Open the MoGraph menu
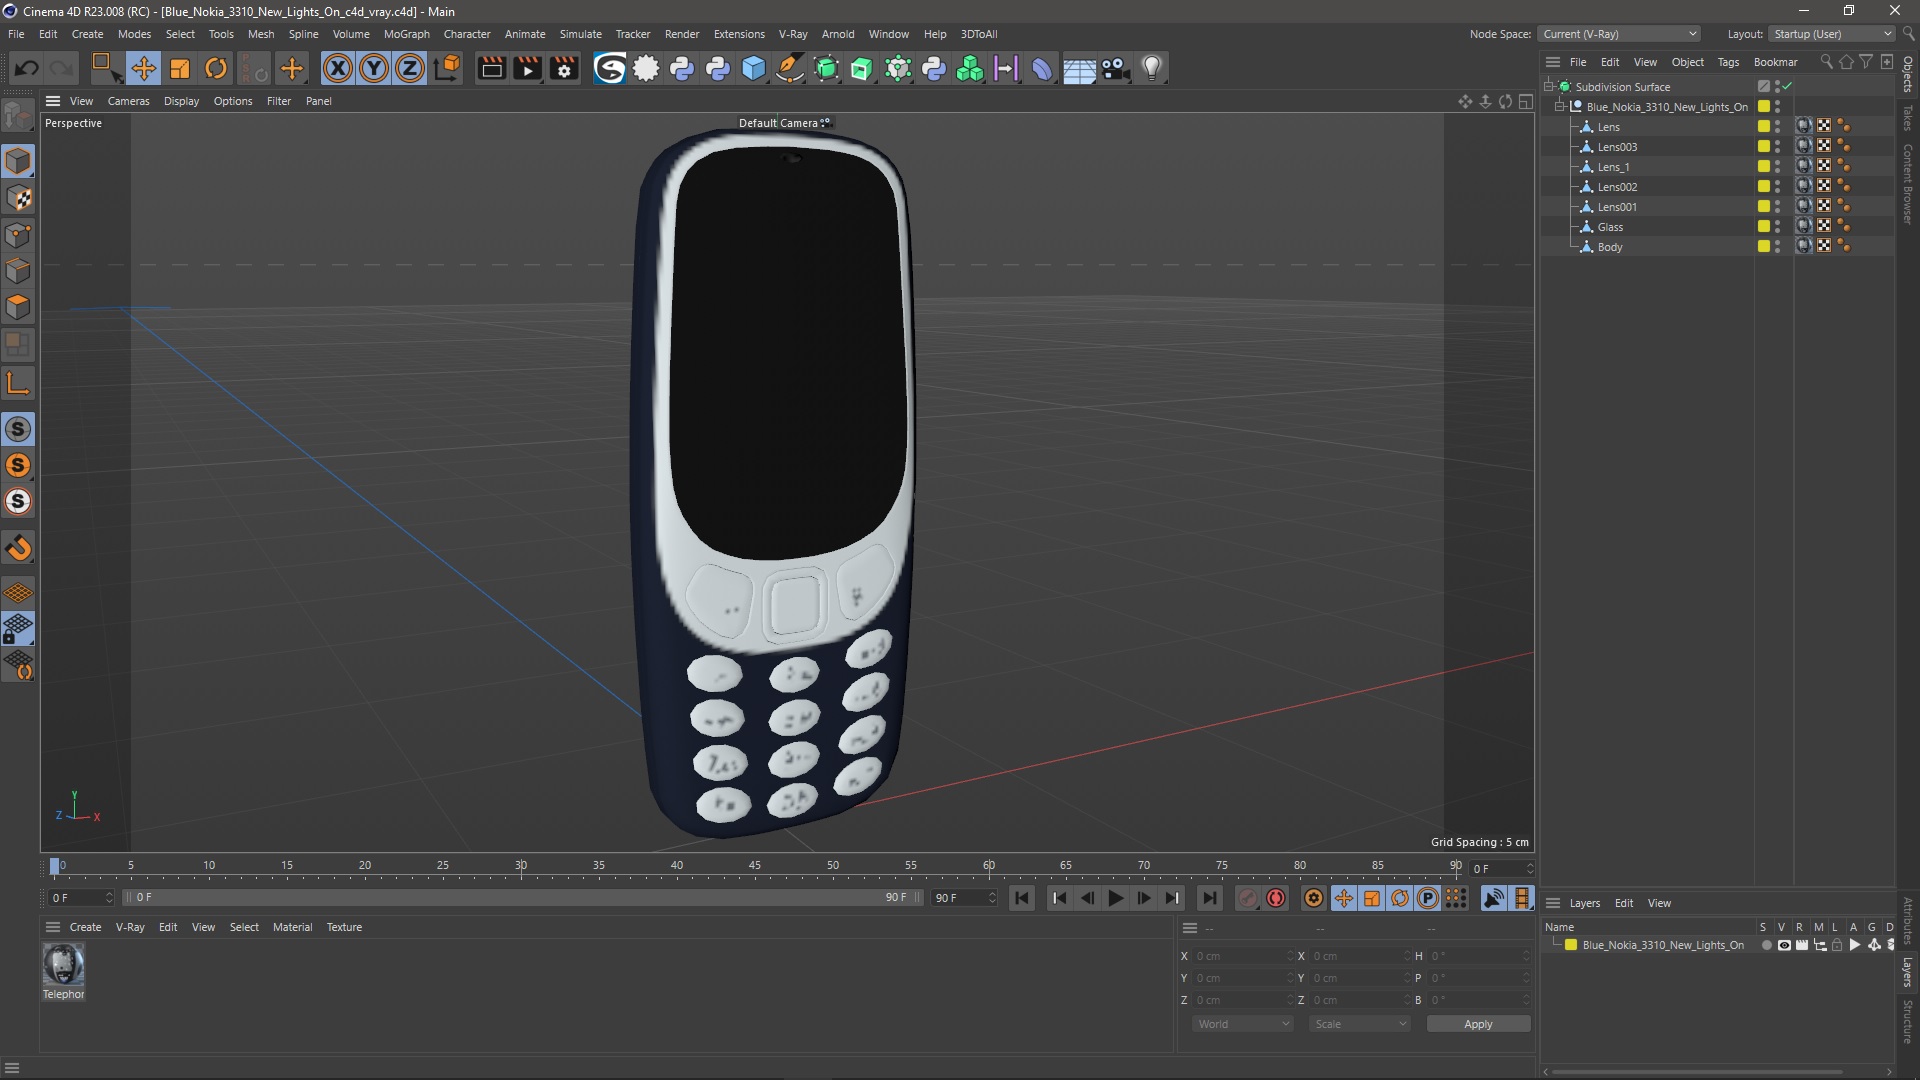The height and width of the screenshot is (1080, 1920). 406,34
